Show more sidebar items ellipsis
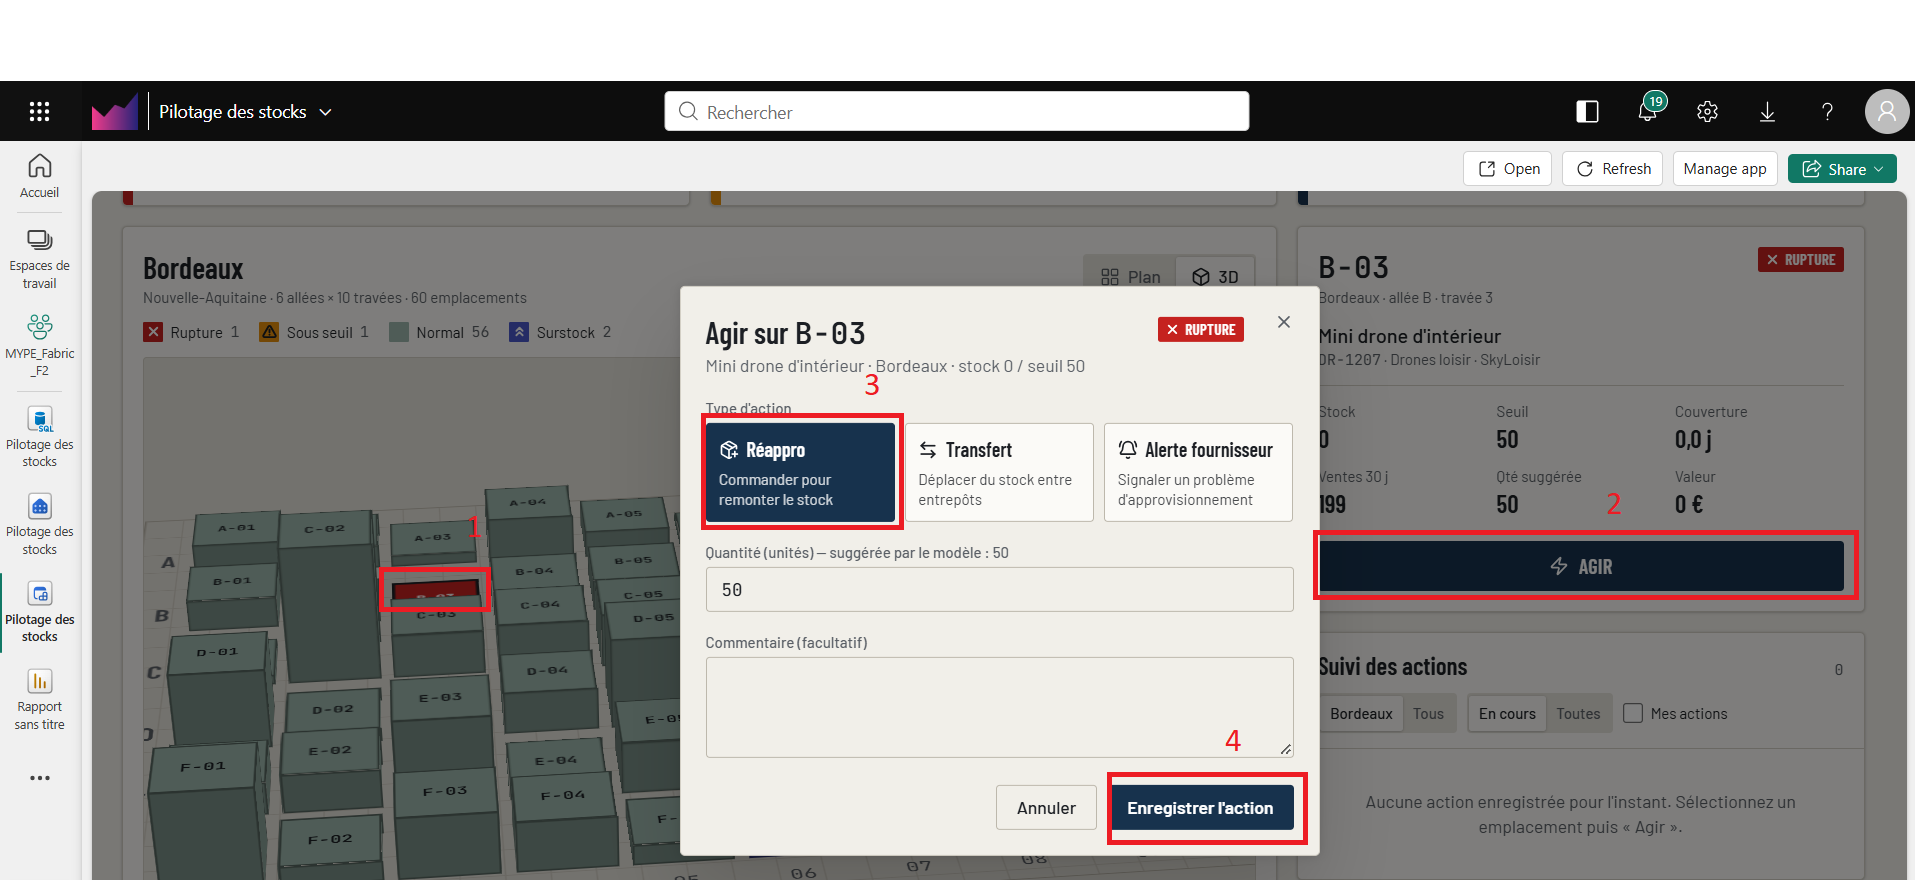1920x880 pixels. click(x=40, y=778)
